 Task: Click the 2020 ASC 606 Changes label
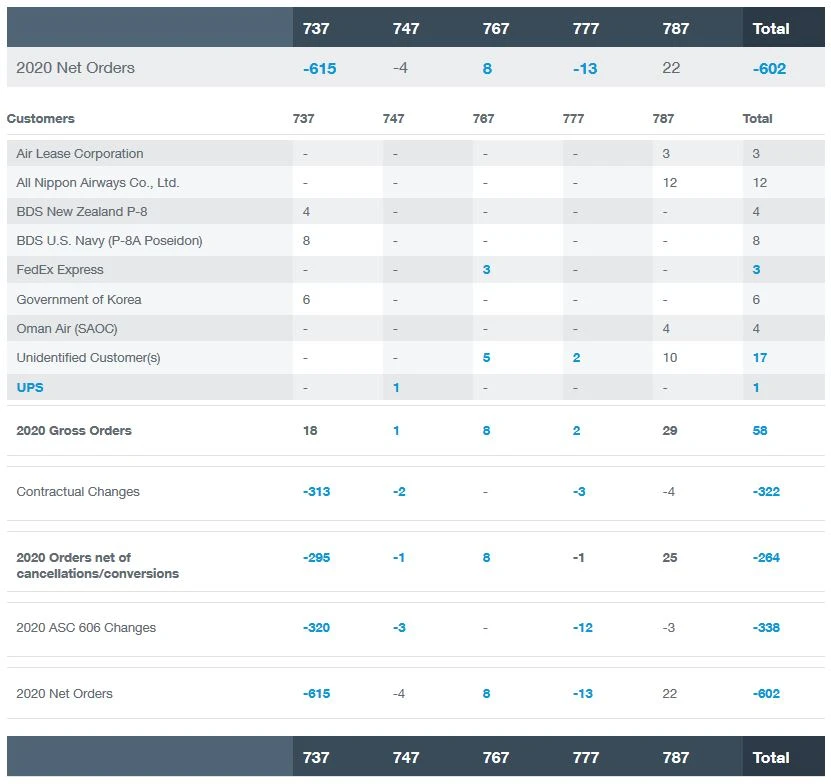[86, 628]
